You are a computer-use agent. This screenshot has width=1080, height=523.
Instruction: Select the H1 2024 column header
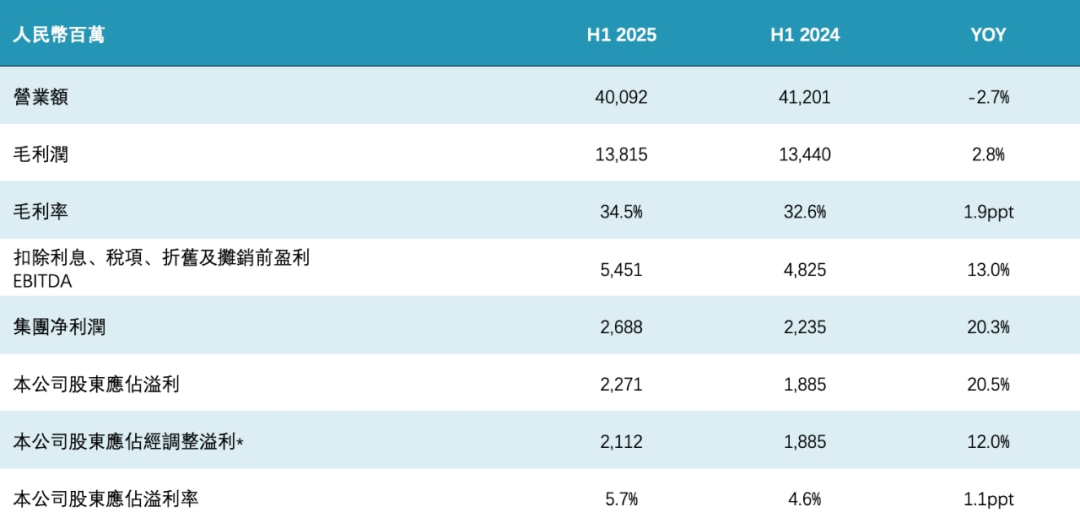coord(804,35)
